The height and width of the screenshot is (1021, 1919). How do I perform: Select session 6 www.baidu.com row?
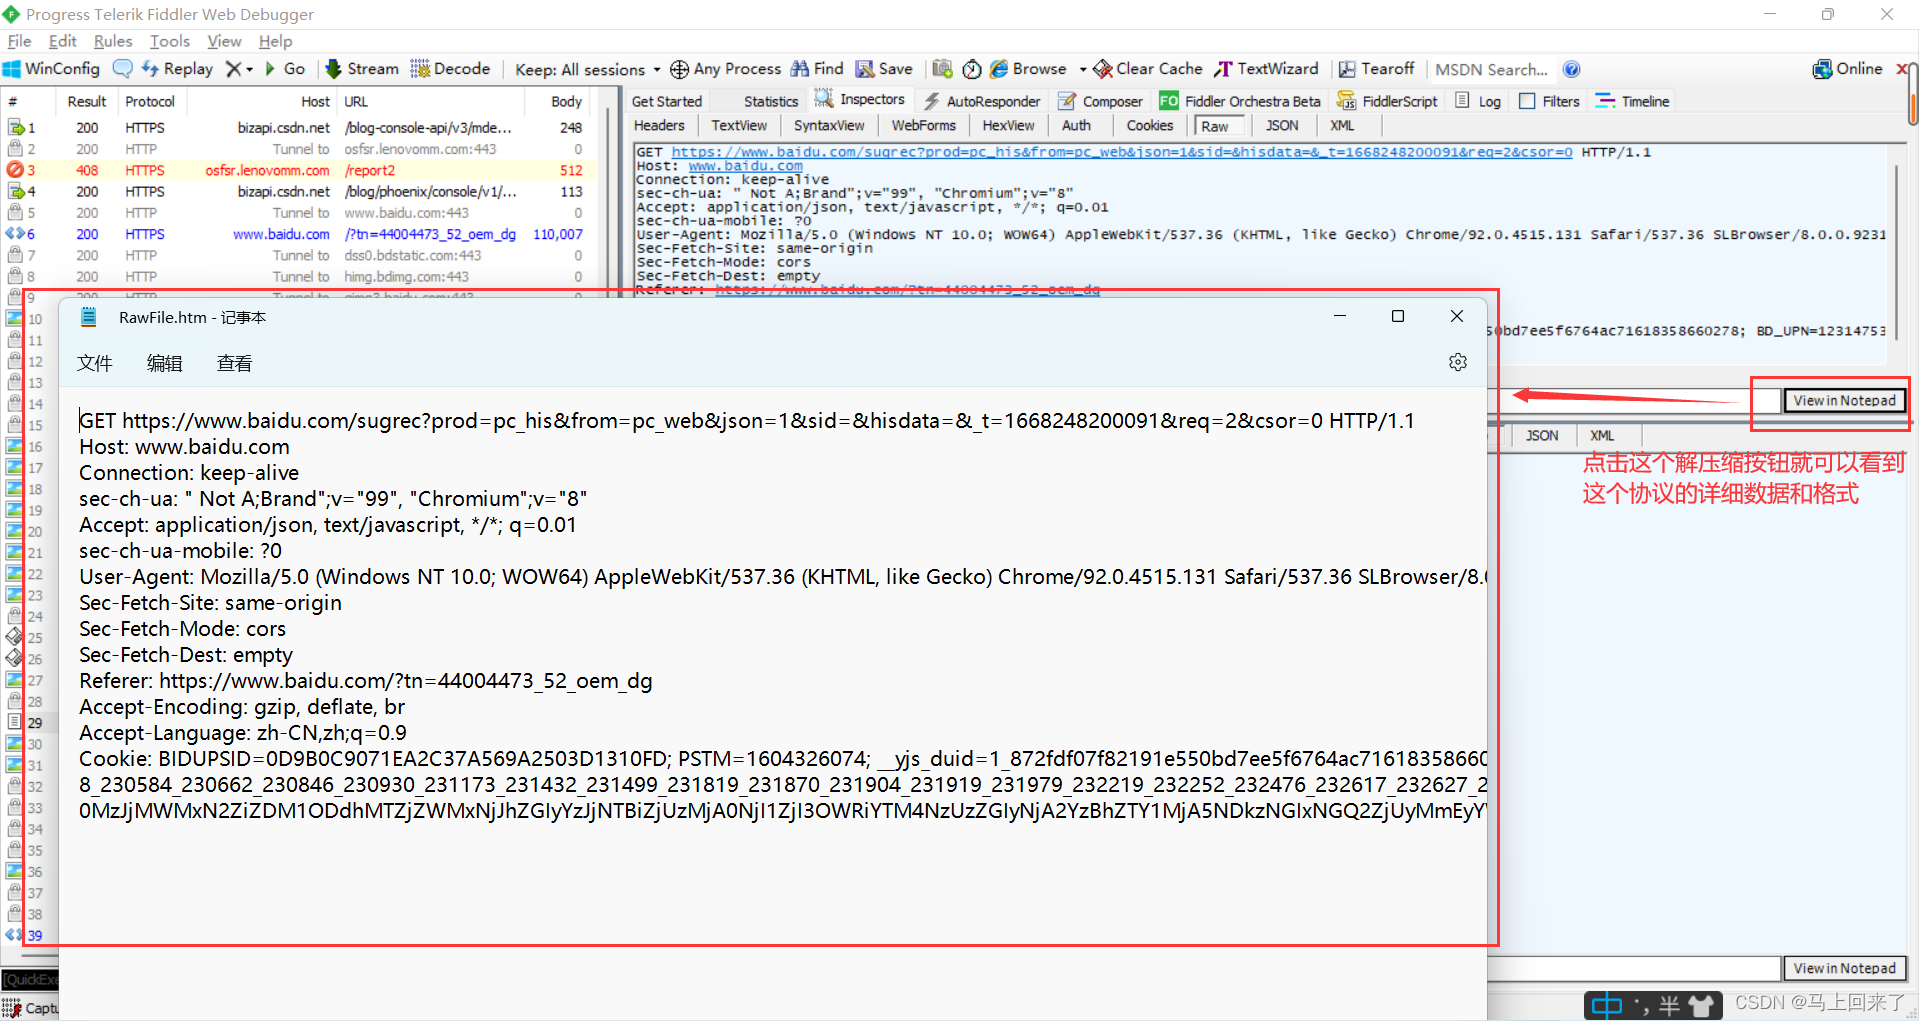click(298, 234)
